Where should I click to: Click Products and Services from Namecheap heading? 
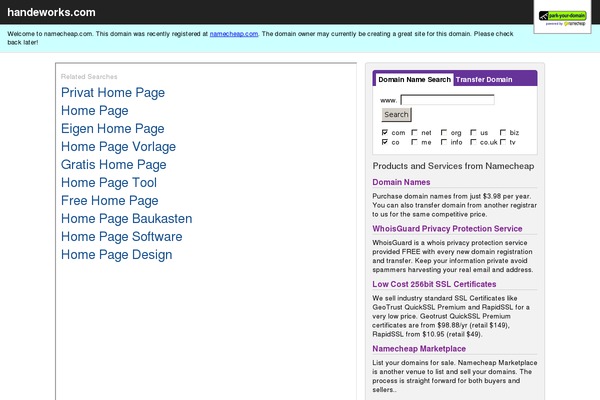[453, 166]
